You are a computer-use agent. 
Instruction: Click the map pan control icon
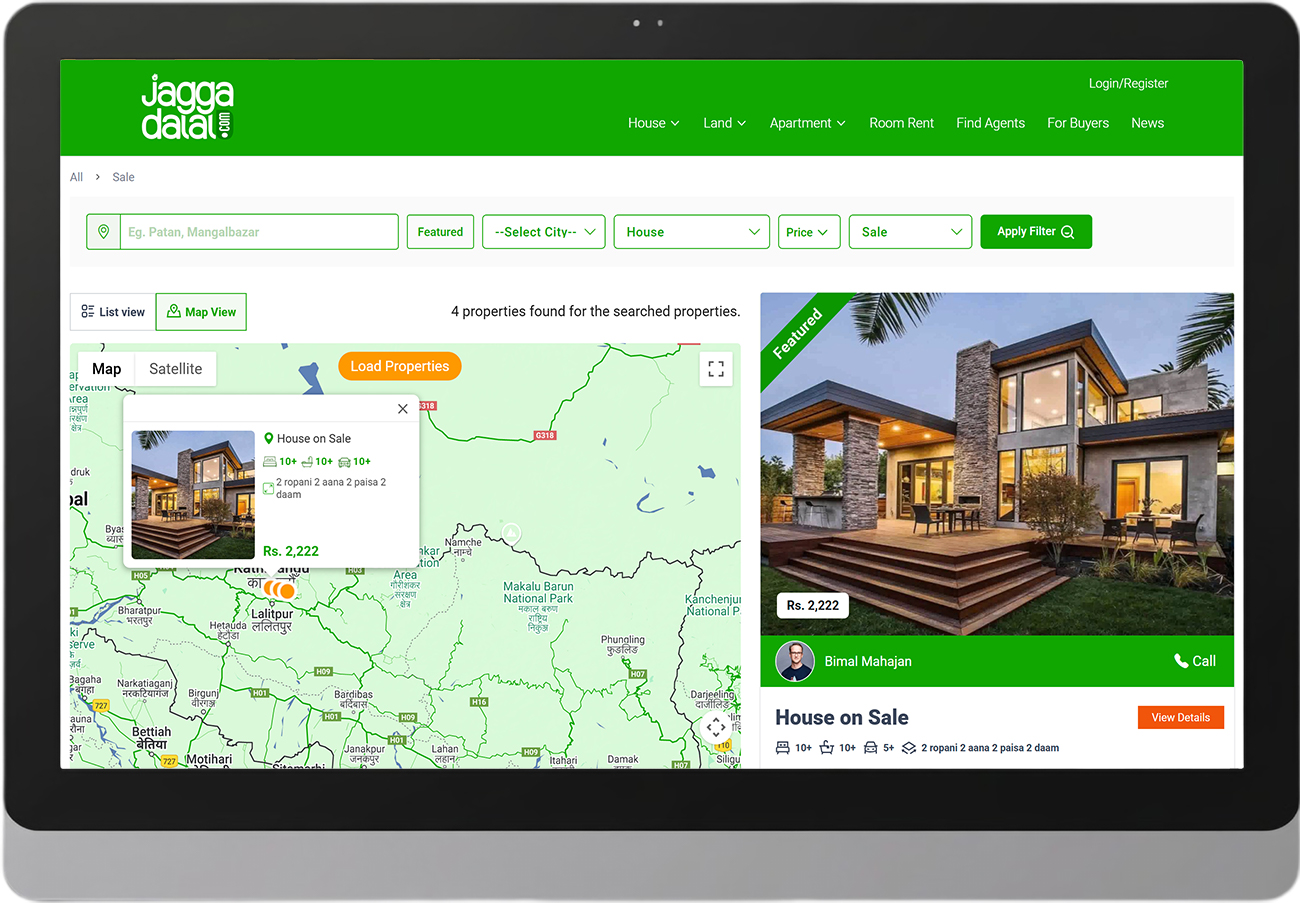[x=715, y=728]
